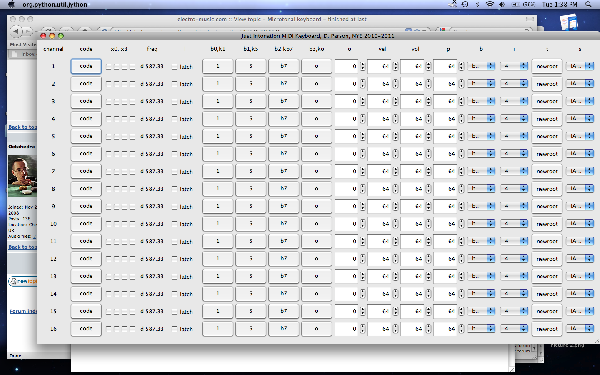Image resolution: width=600 pixels, height=375 pixels.
Task: Expand the b dropdown for channel 6
Action: point(481,153)
